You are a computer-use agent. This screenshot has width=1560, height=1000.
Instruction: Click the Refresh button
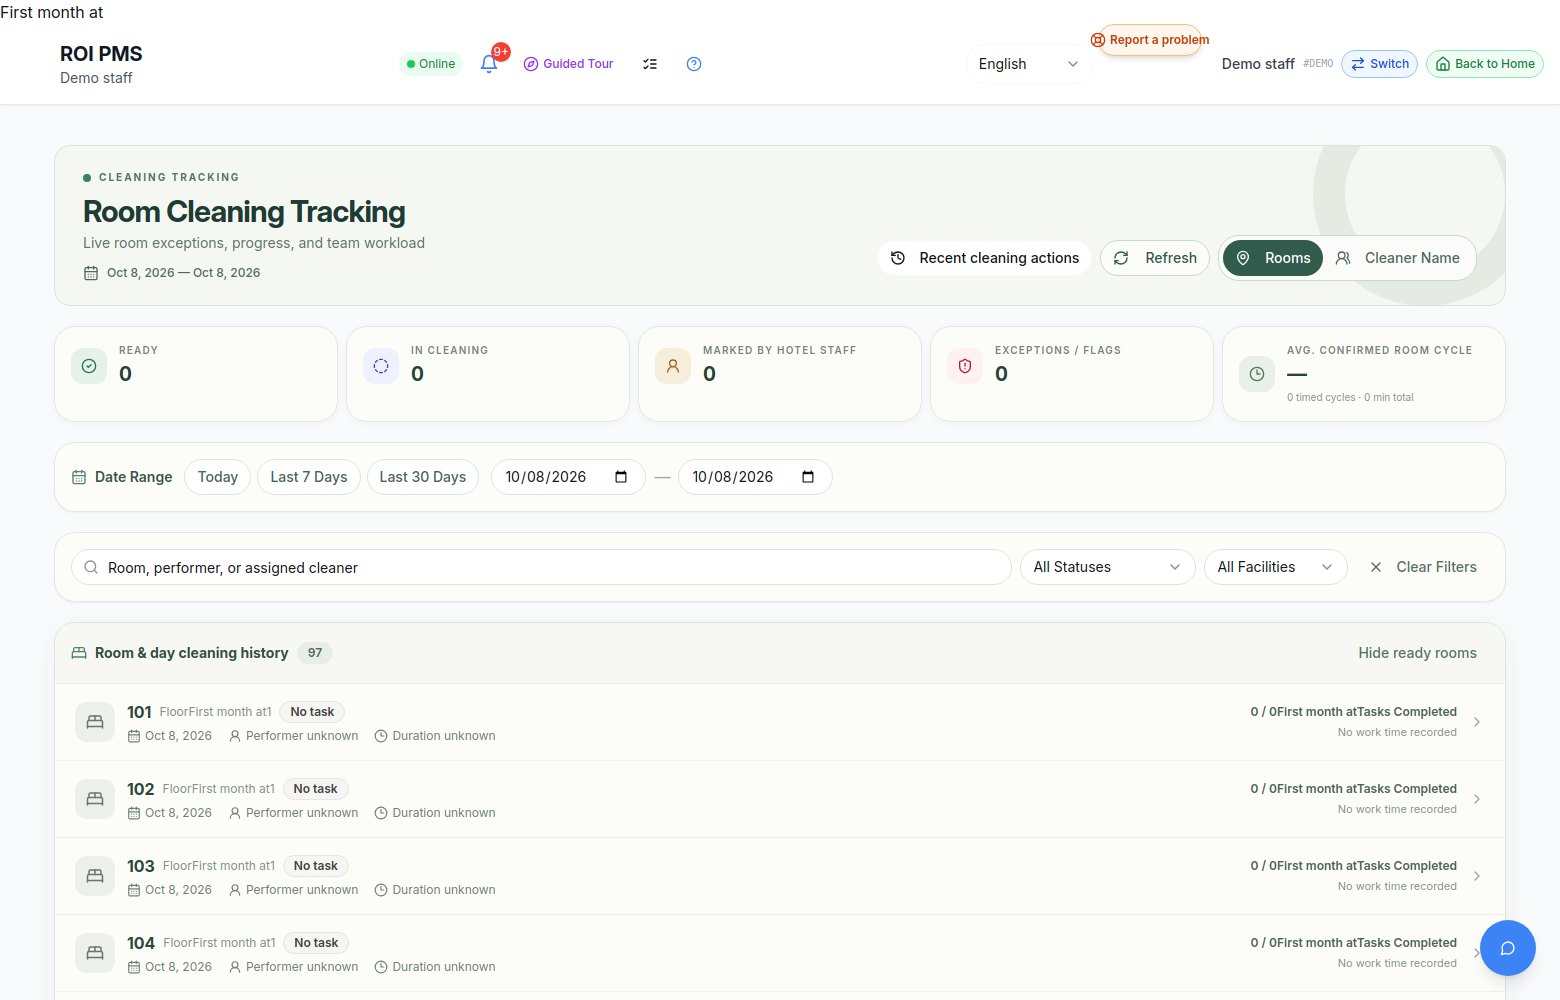[x=1155, y=258]
